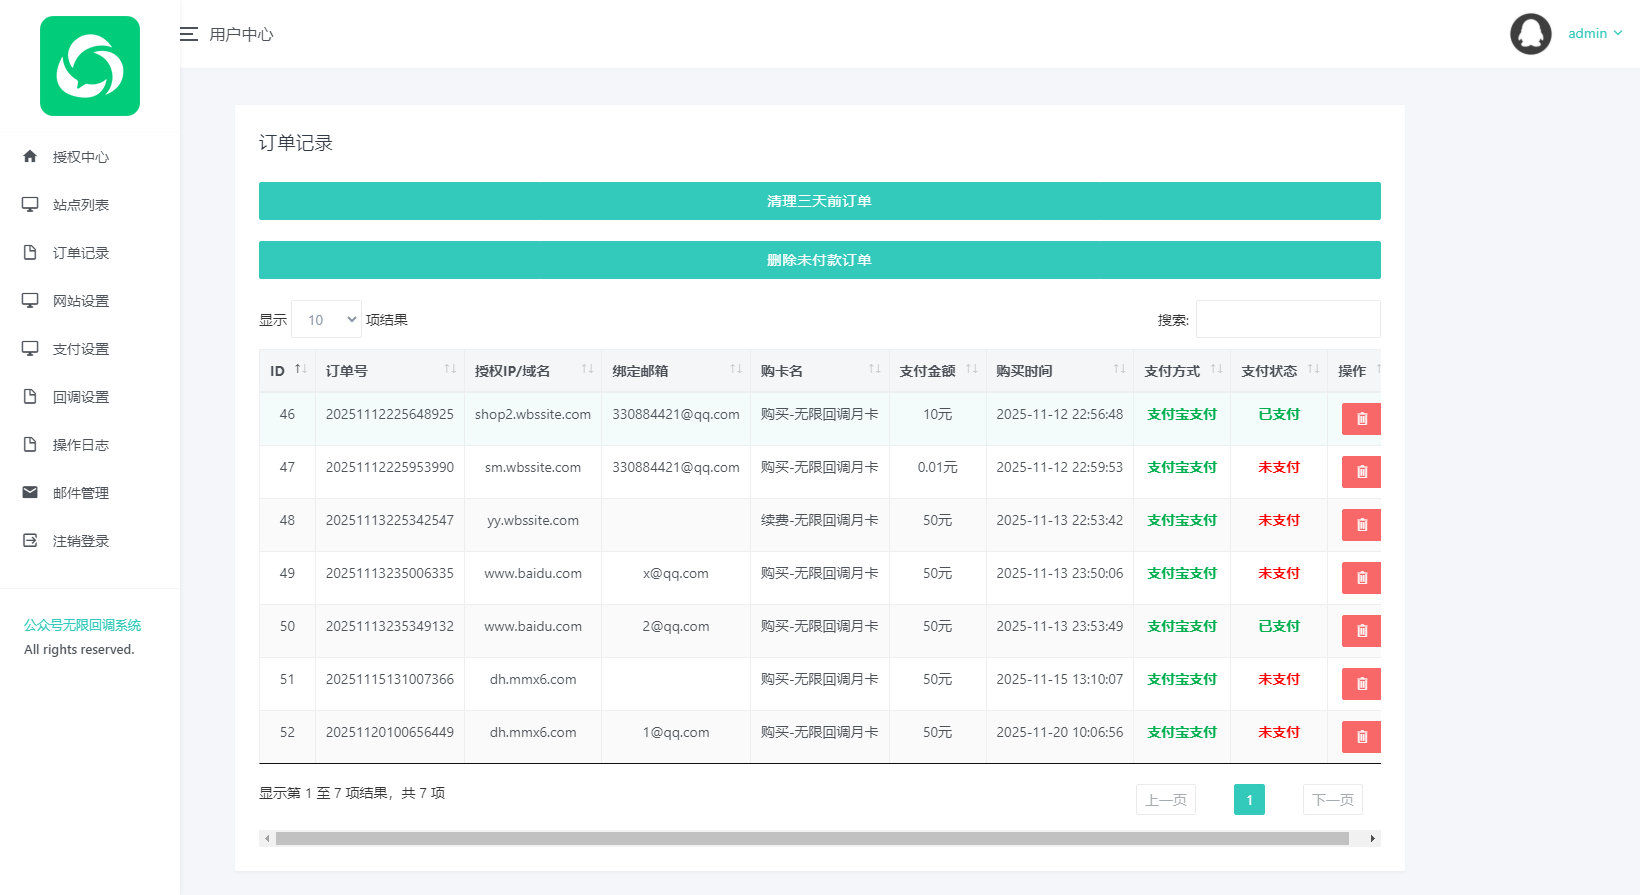Click order number 20251113235006335
Screen dimensions: 1640x895
(x=390, y=573)
